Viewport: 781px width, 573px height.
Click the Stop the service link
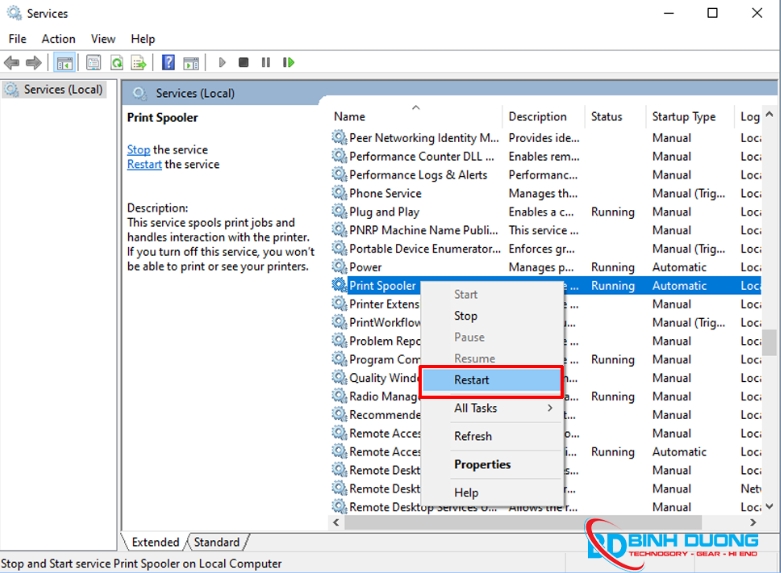tap(138, 150)
